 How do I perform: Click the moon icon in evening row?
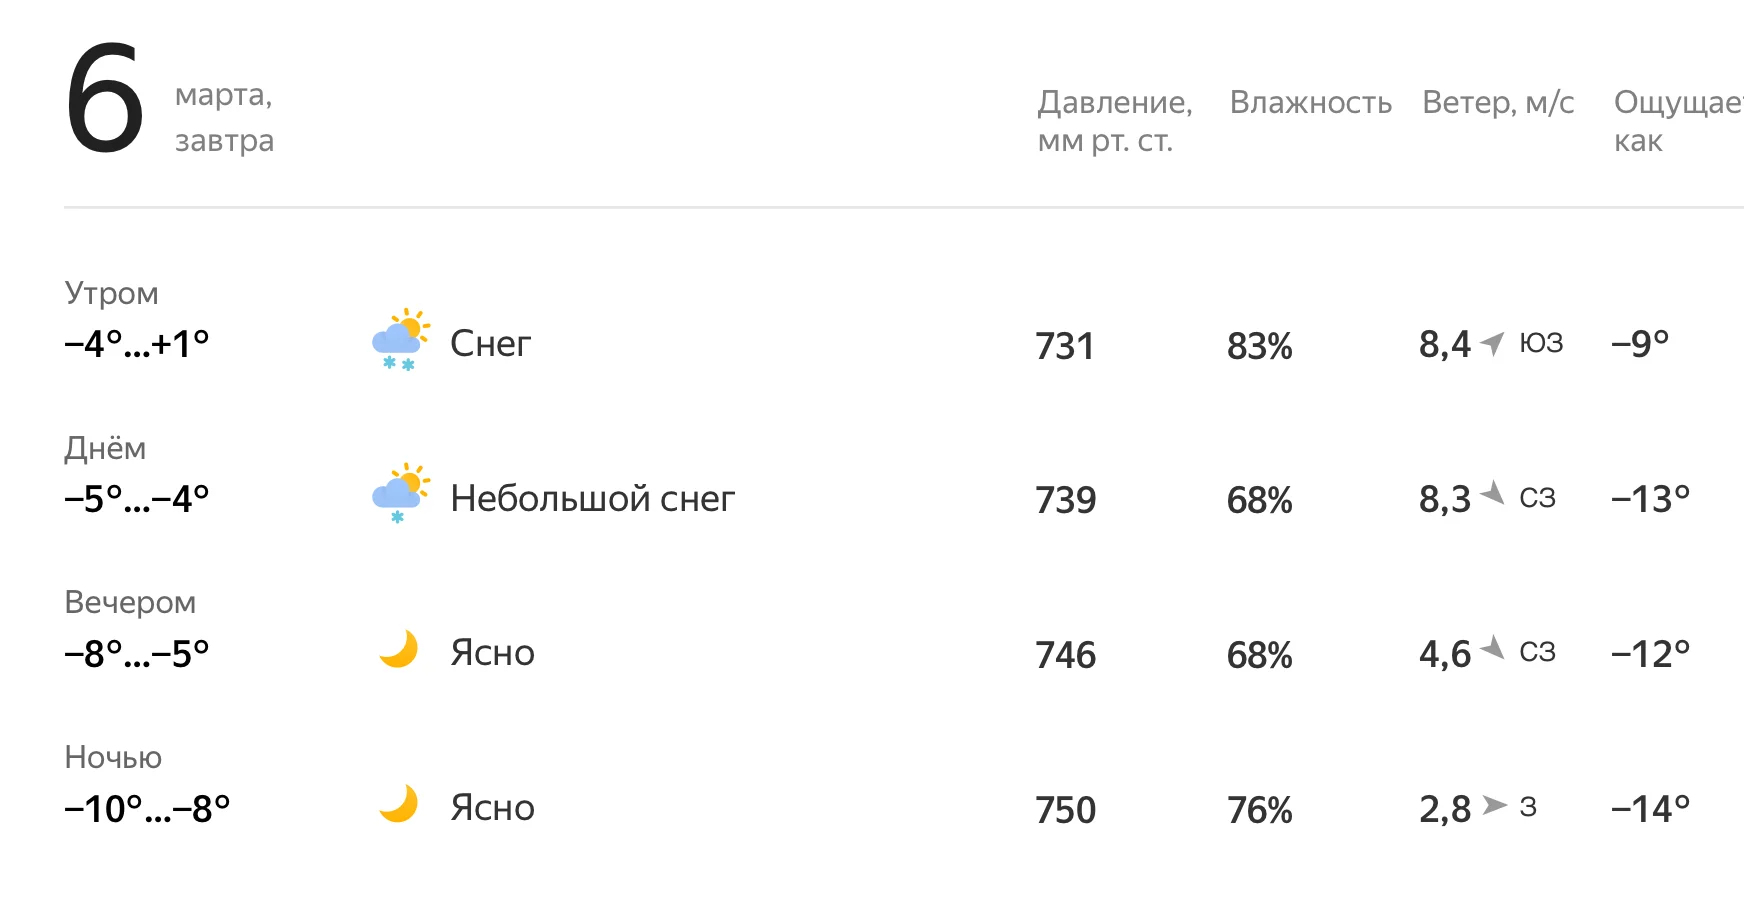point(398,650)
